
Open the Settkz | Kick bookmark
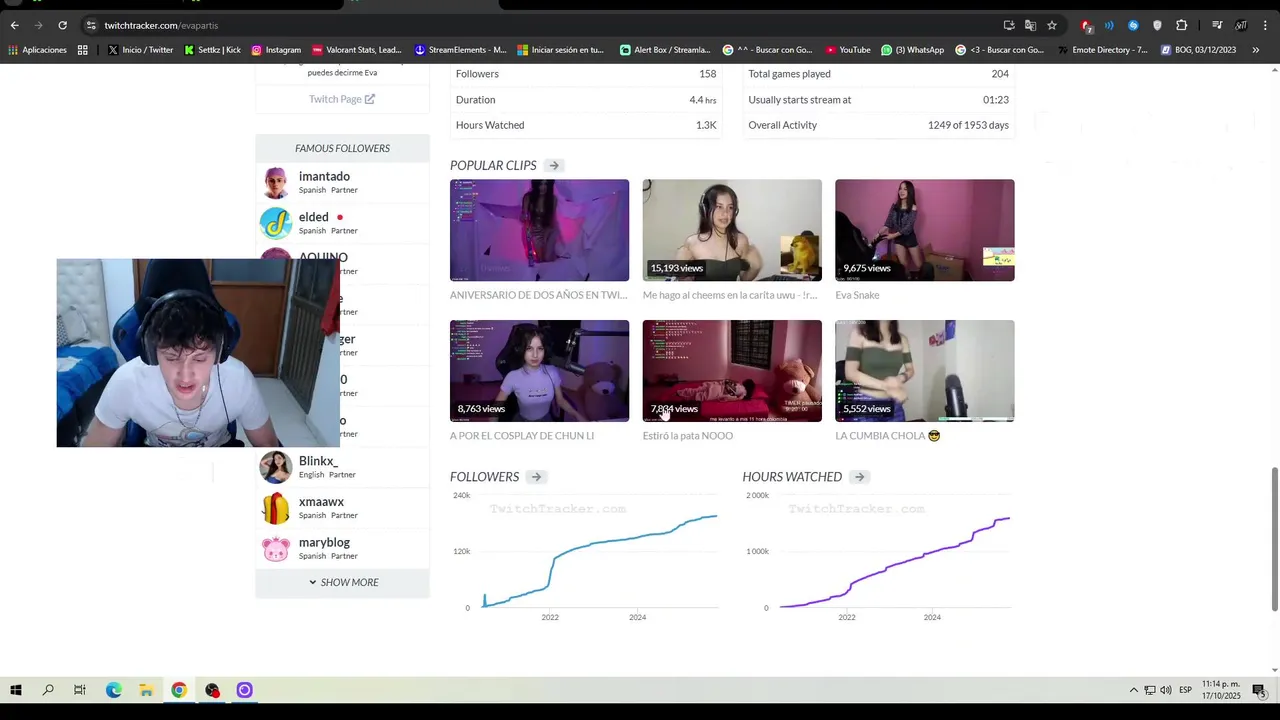click(x=212, y=50)
